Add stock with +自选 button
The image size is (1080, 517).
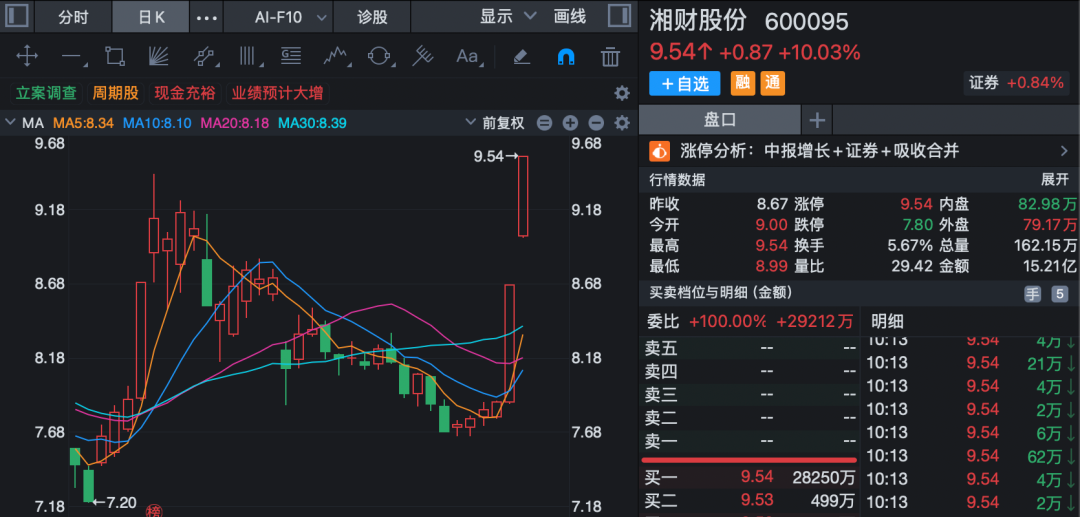tap(685, 84)
